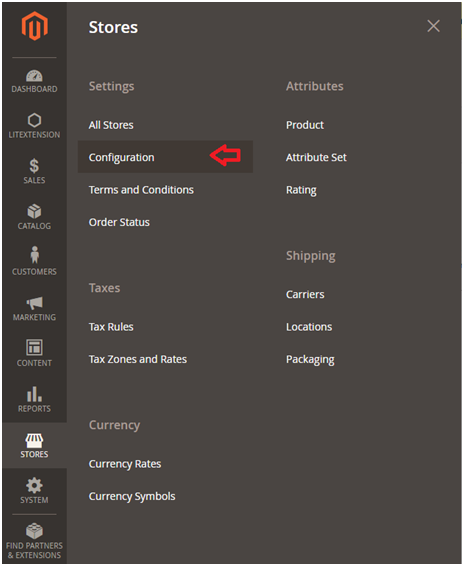The width and height of the screenshot is (464, 566).
Task: Open the Content layout icon
Action: coord(34,348)
